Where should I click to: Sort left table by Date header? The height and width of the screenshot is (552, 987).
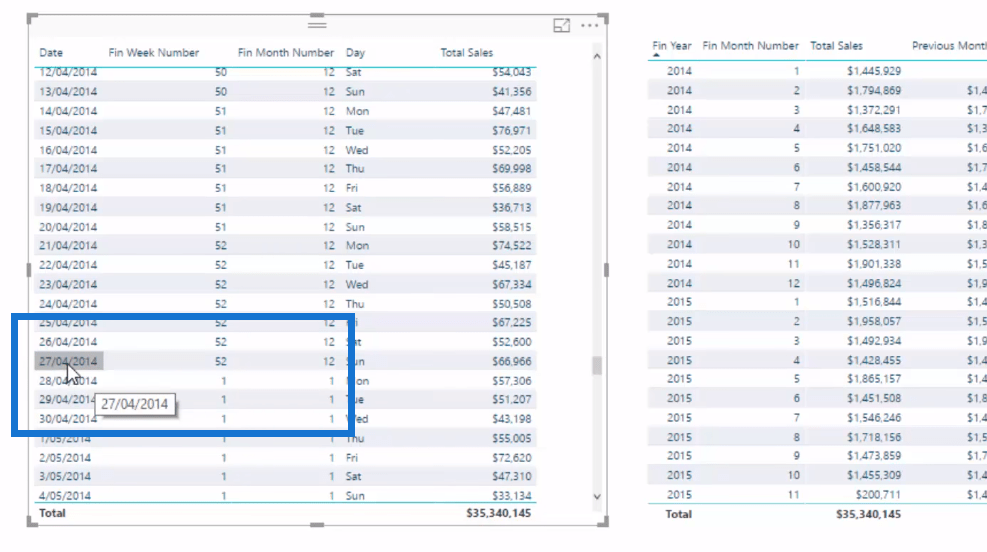[x=51, y=53]
